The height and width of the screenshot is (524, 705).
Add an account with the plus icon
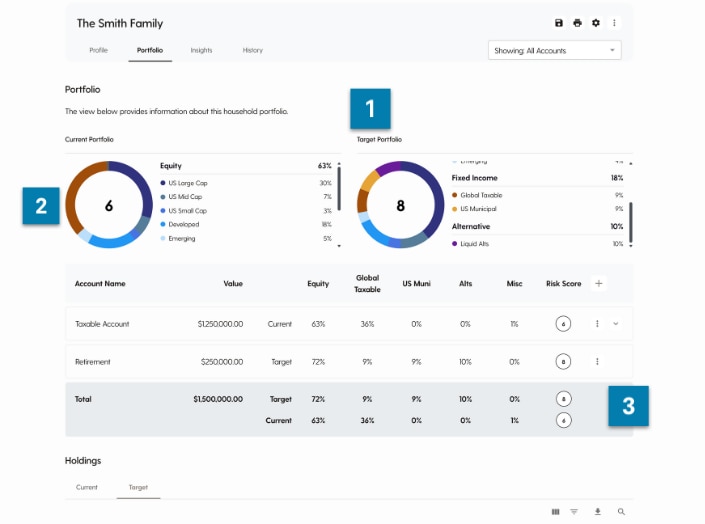[599, 284]
